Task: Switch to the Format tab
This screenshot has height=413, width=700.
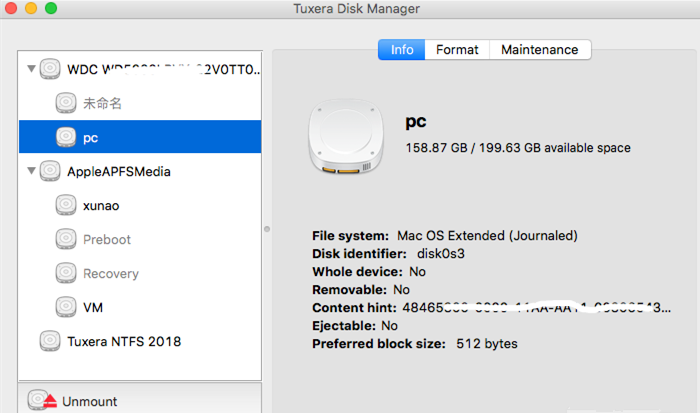Action: [457, 50]
